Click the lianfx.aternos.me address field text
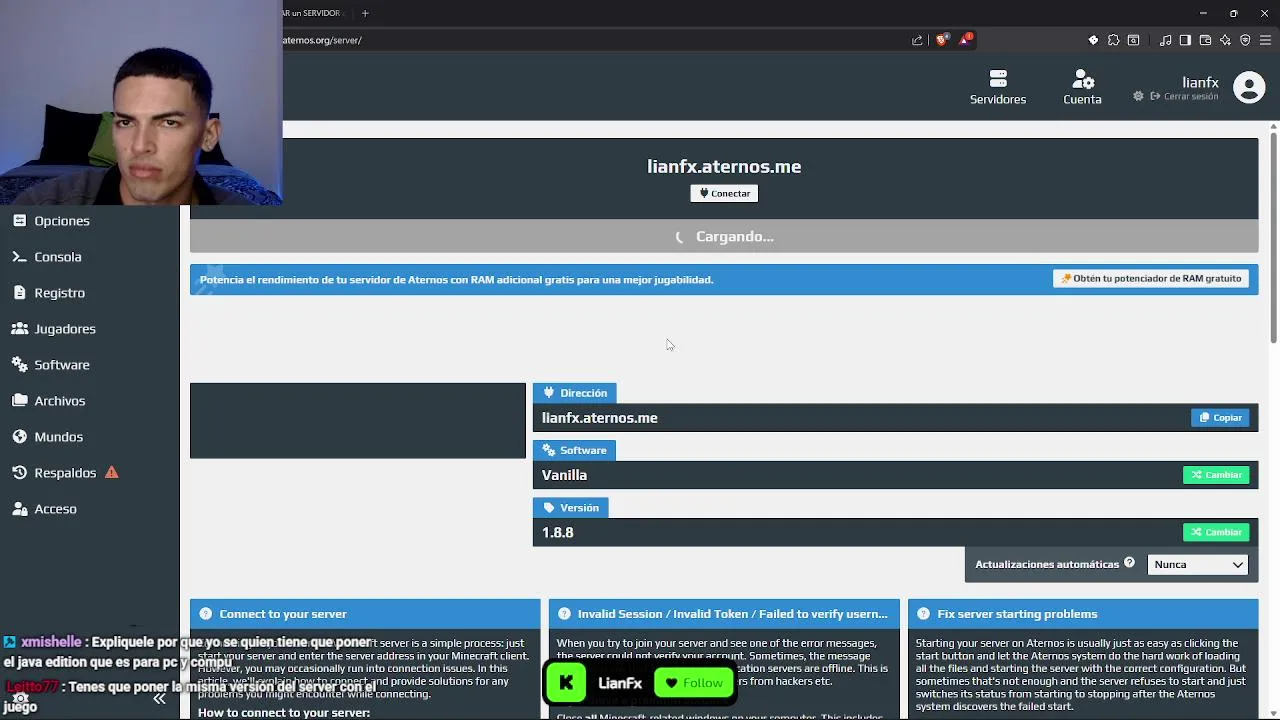The width and height of the screenshot is (1280, 720). 600,418
